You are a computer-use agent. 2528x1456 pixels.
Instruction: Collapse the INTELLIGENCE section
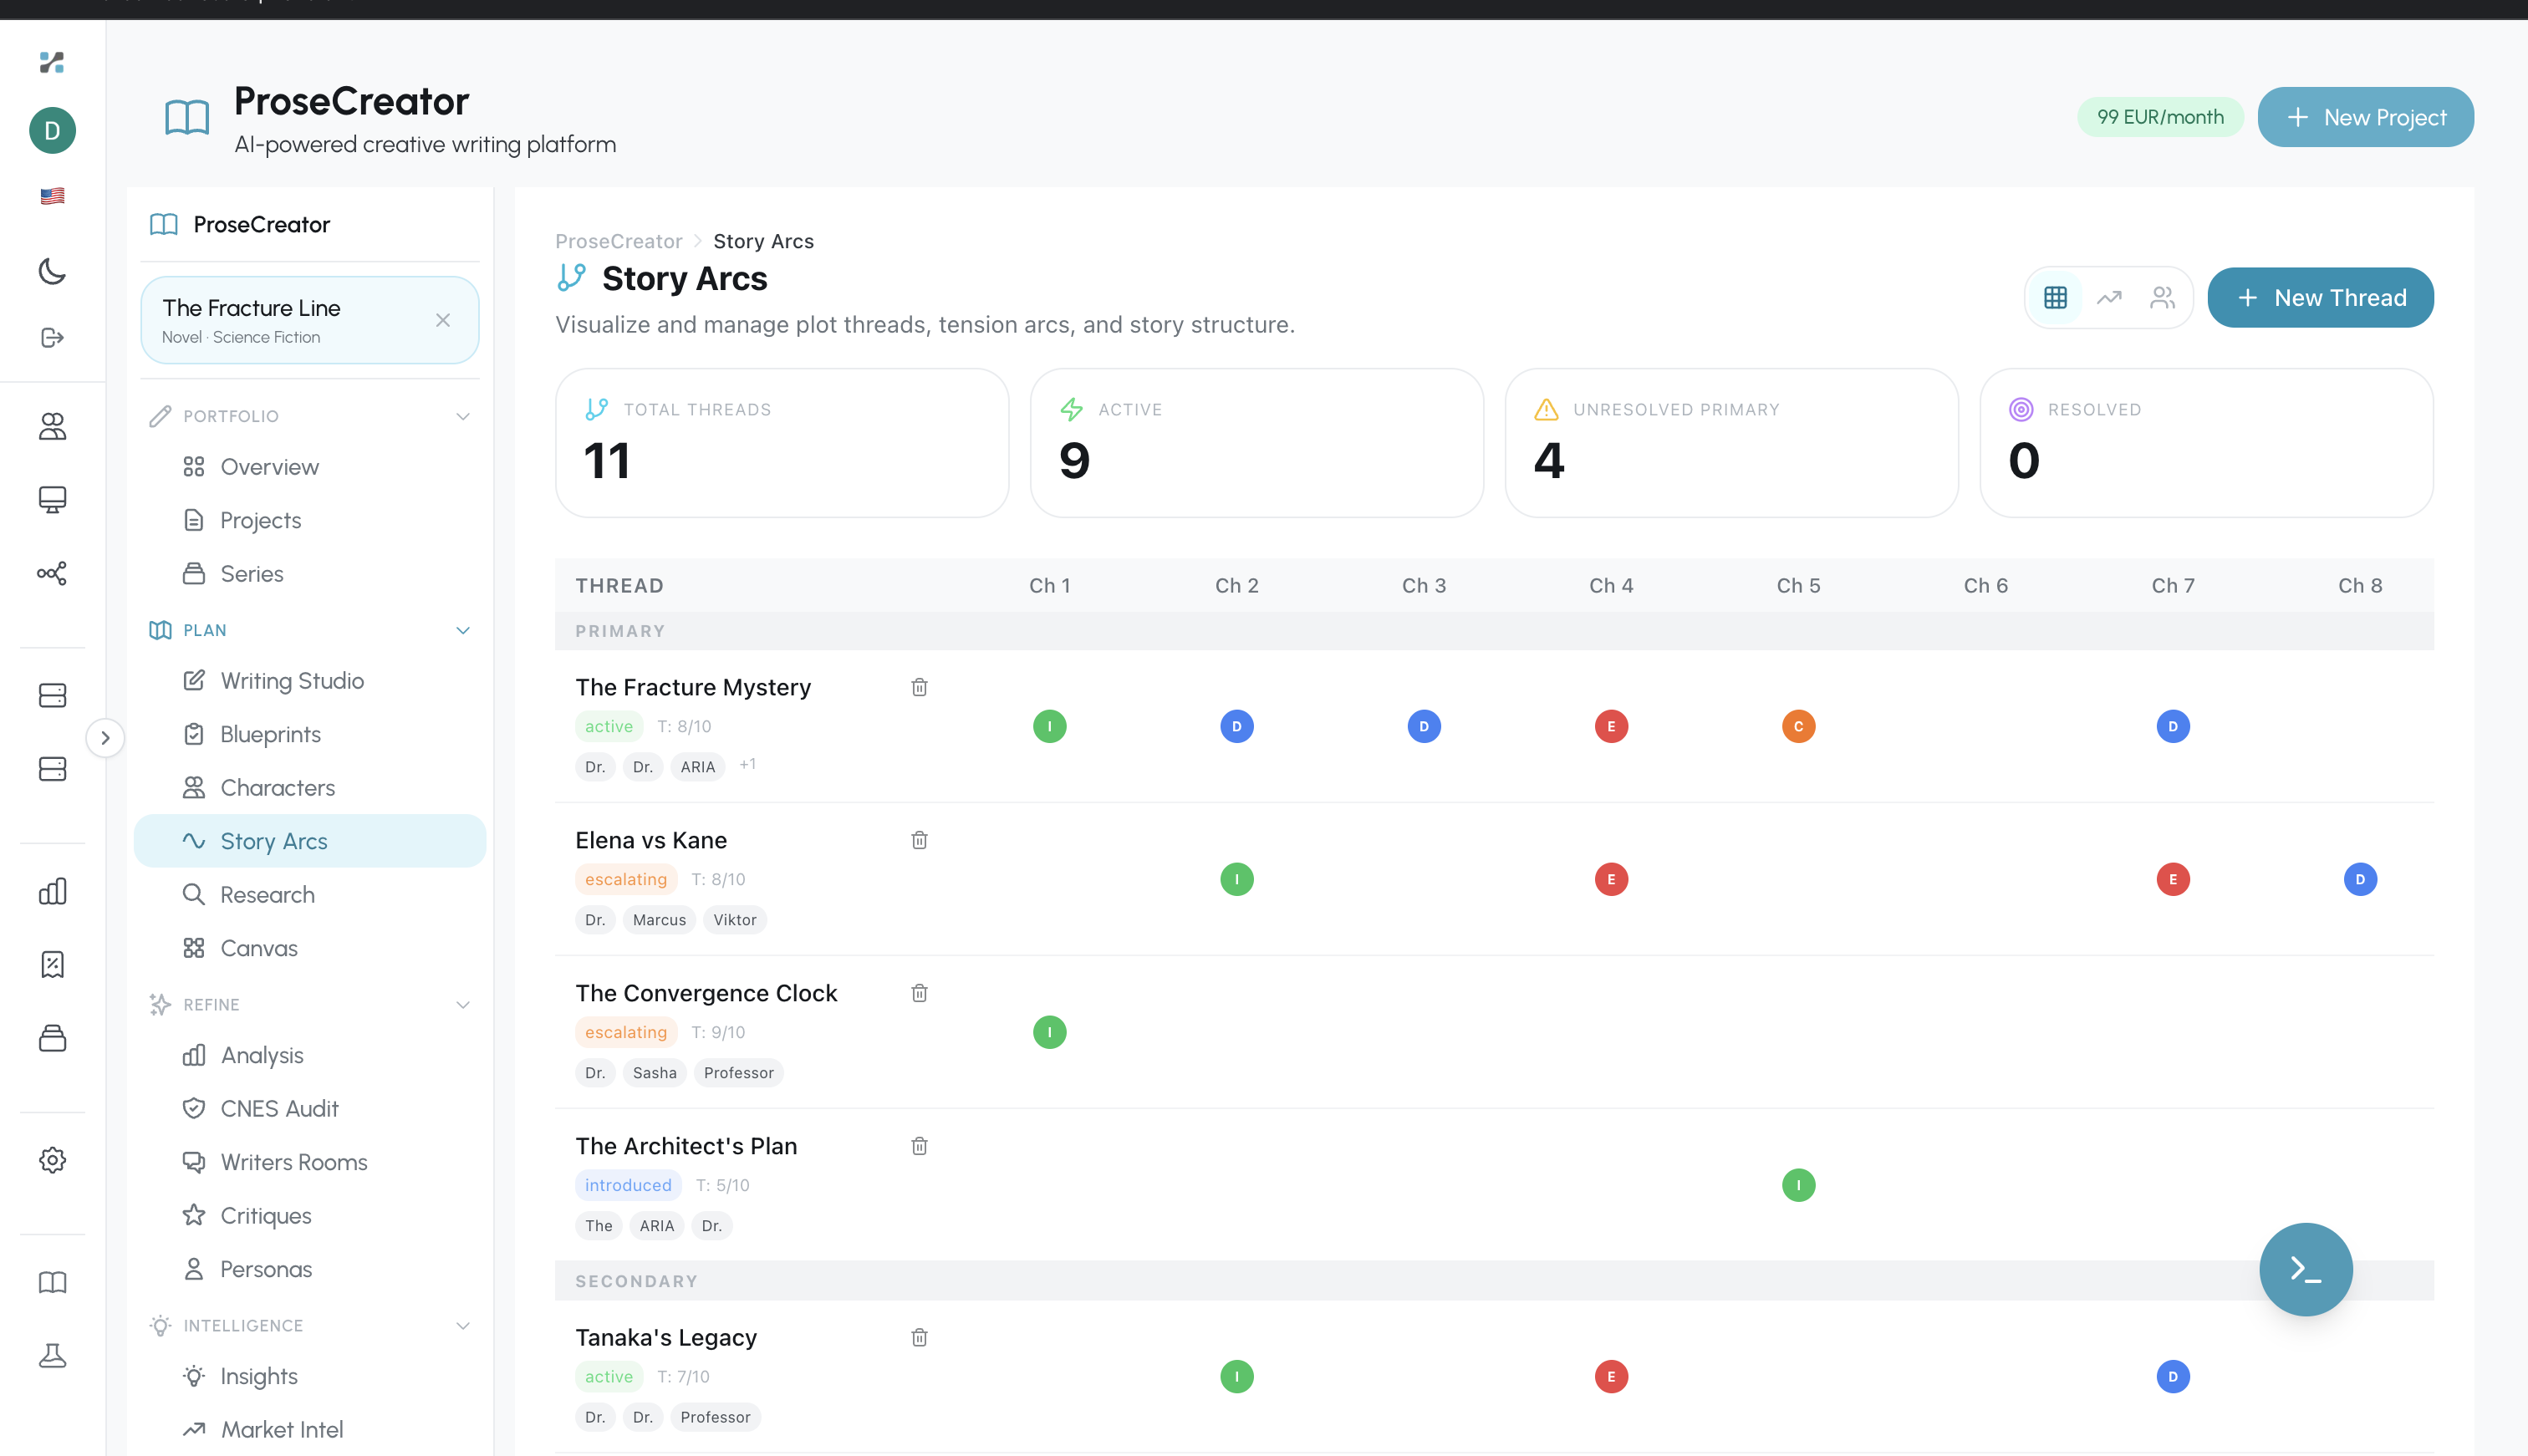[x=462, y=1325]
